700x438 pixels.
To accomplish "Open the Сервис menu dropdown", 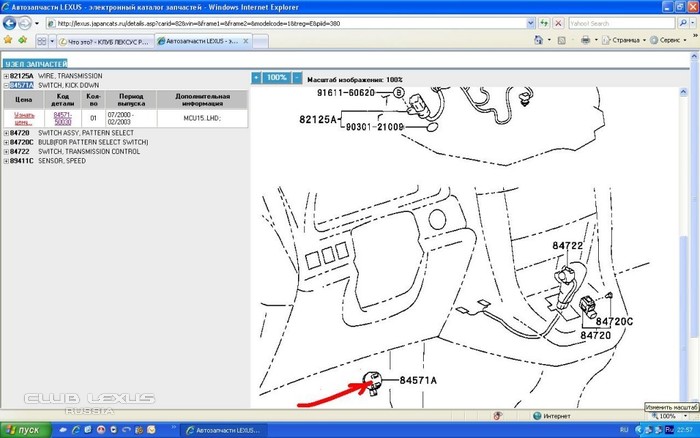I will coord(668,42).
